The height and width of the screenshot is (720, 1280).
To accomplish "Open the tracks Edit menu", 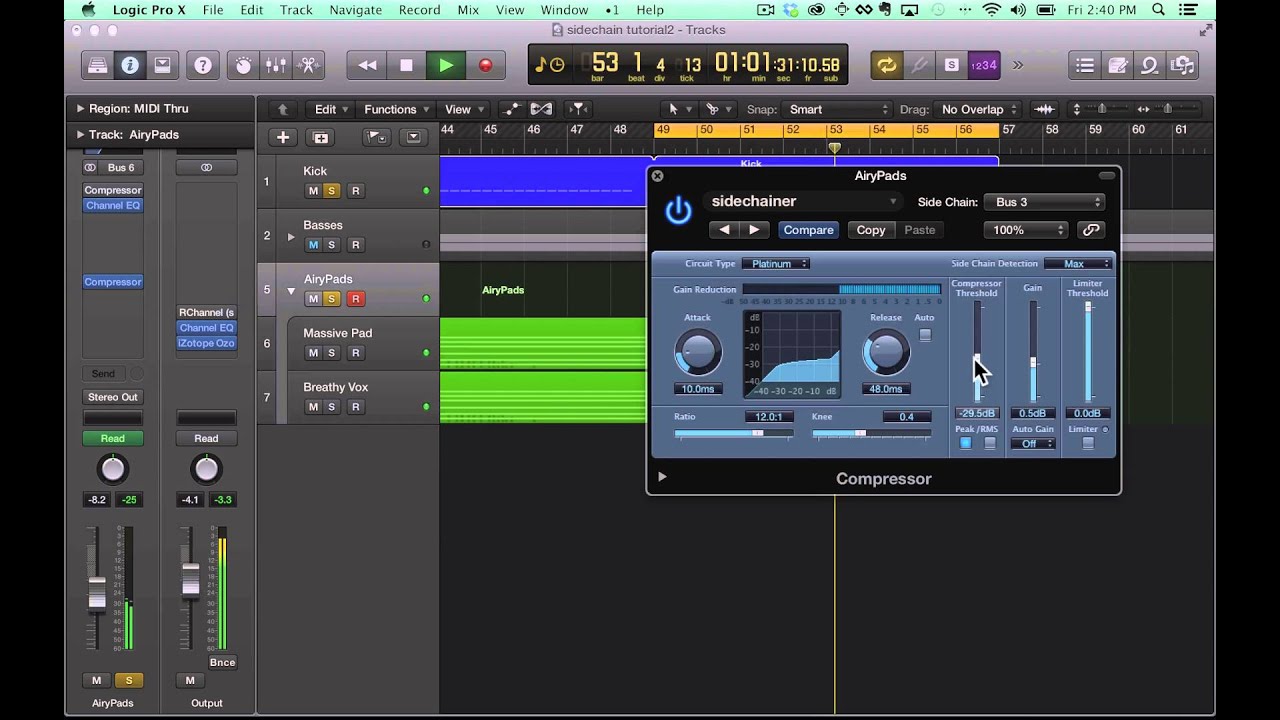I will click(x=331, y=109).
